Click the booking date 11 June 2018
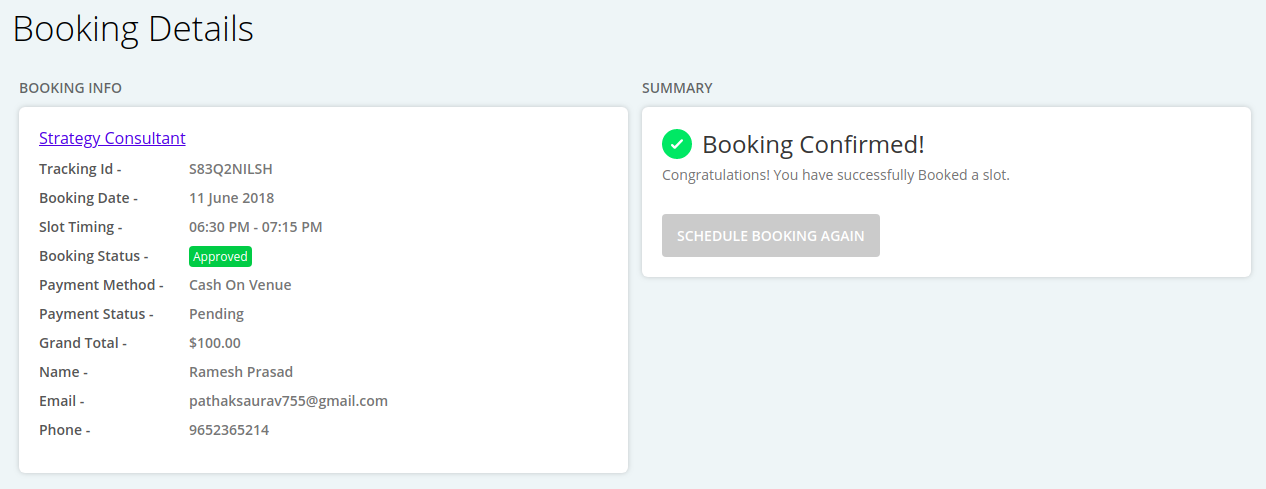The height and width of the screenshot is (489, 1266). pos(231,198)
